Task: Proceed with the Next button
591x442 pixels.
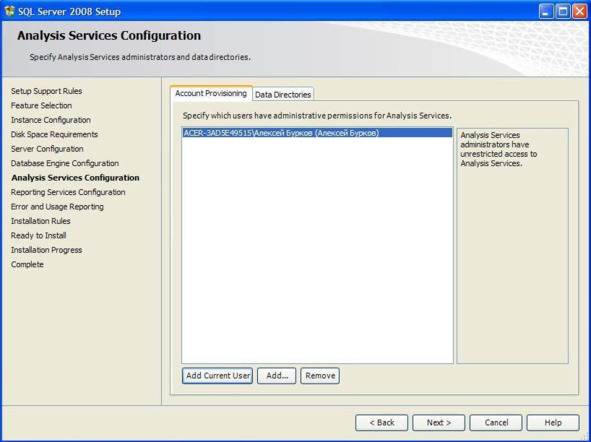Action: pyautogui.click(x=439, y=423)
